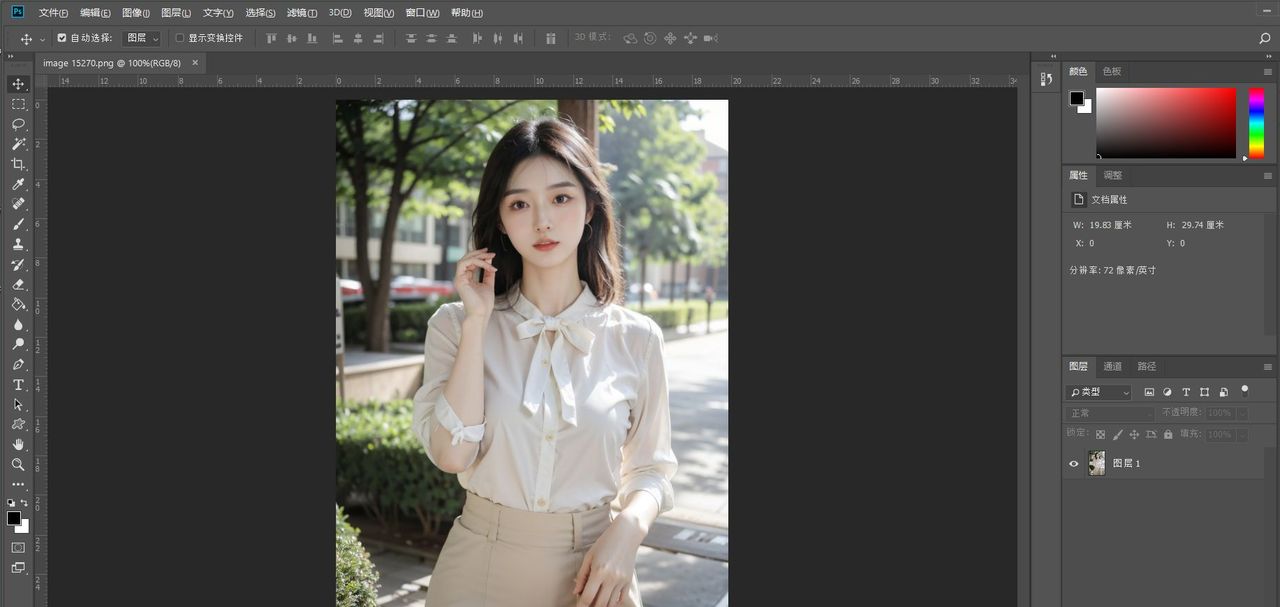Switch to the 通道 tab
Image resolution: width=1280 pixels, height=607 pixels.
click(x=1113, y=366)
